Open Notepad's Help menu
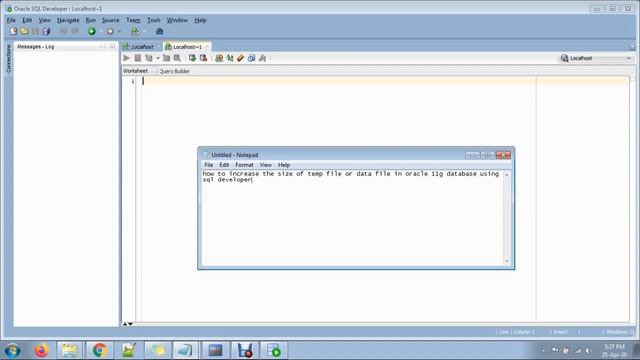640x360 pixels. (x=284, y=165)
